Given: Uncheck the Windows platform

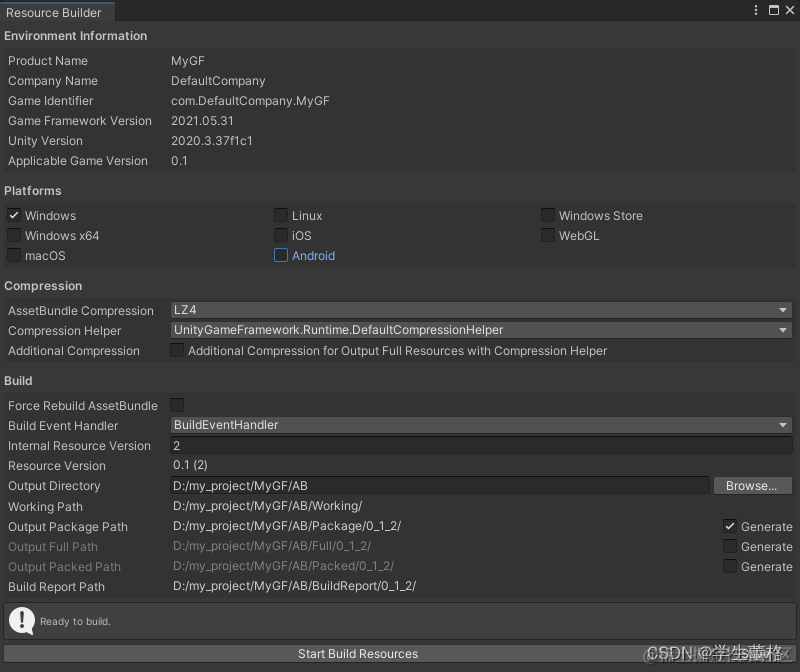Looking at the screenshot, I should click(x=14, y=215).
